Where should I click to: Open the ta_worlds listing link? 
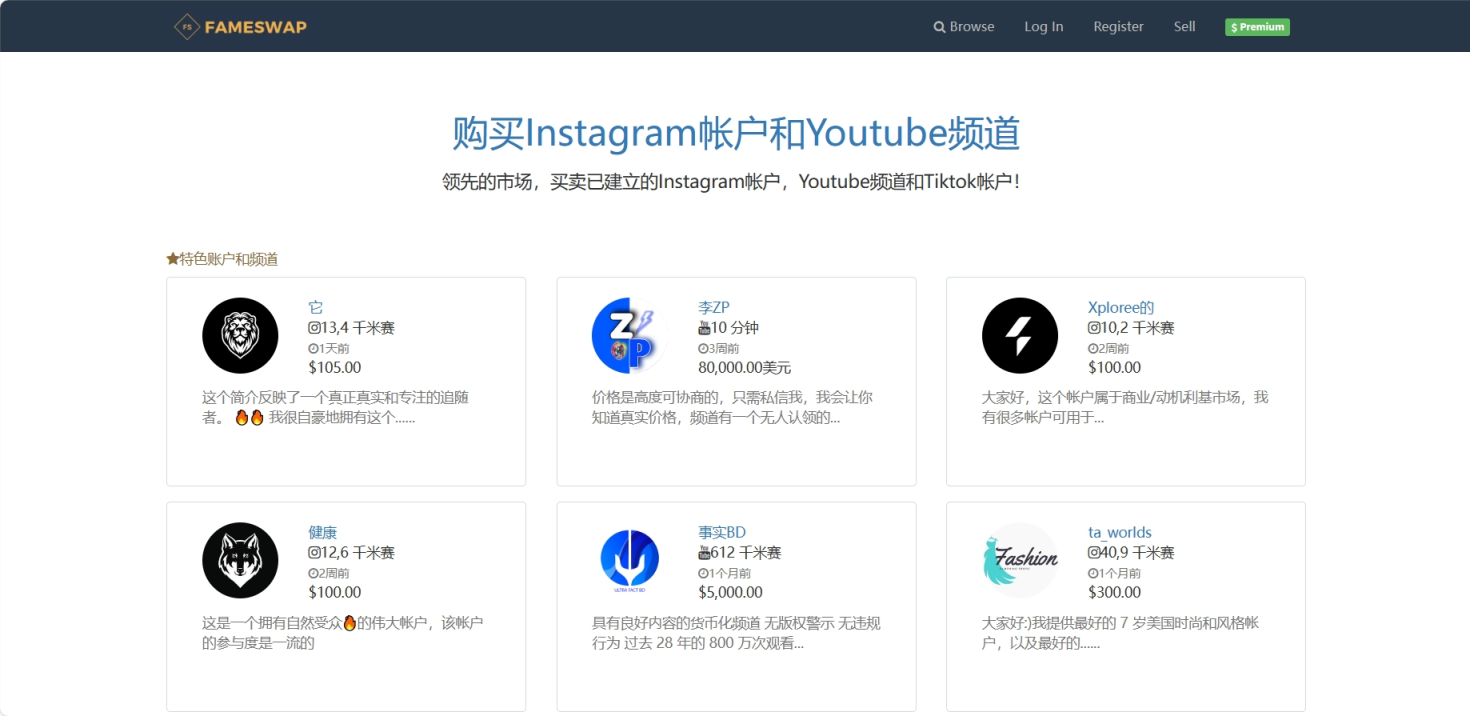[x=1119, y=532]
